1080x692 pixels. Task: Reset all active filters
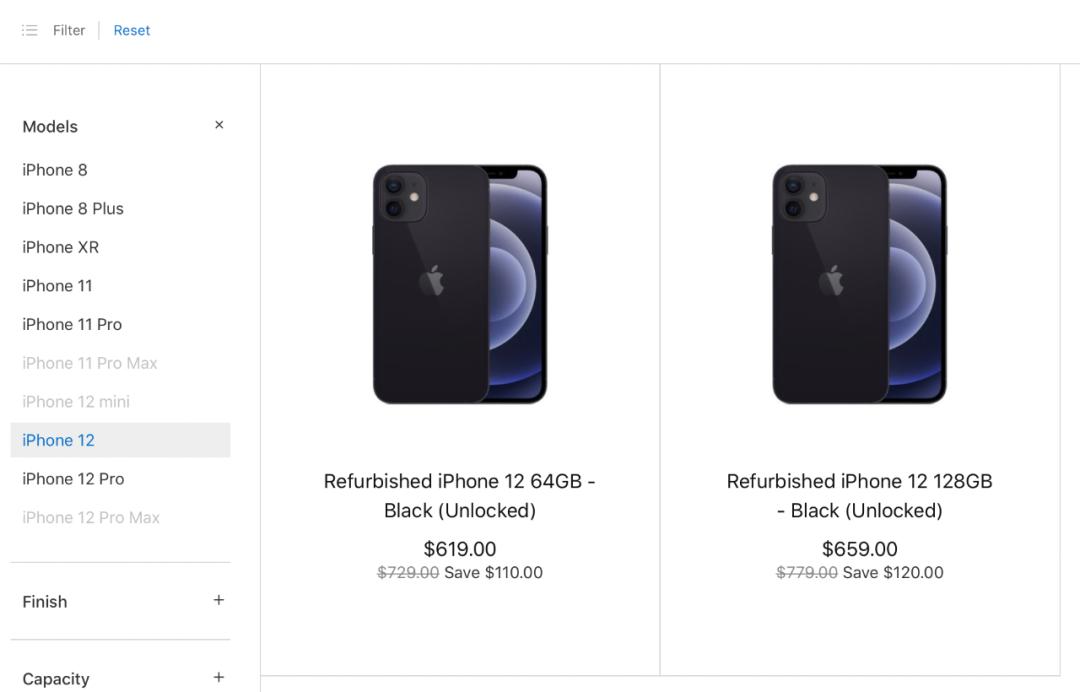[x=131, y=30]
